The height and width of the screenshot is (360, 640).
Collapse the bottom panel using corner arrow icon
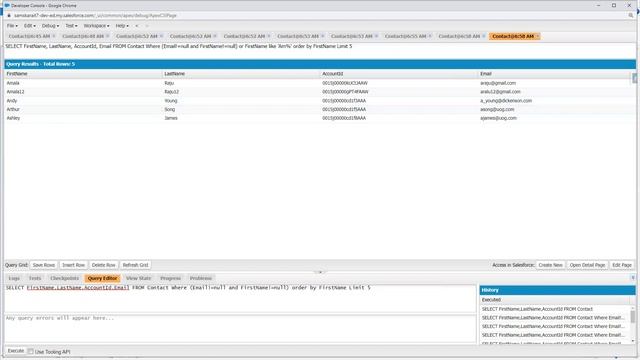pos(633,278)
